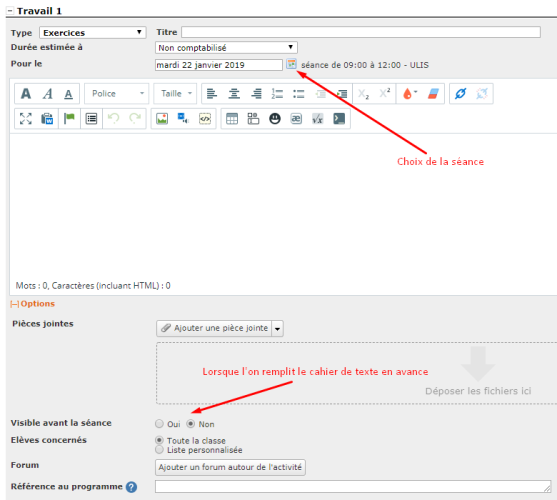Select Oui for Visible avant la séance

click(x=159, y=424)
